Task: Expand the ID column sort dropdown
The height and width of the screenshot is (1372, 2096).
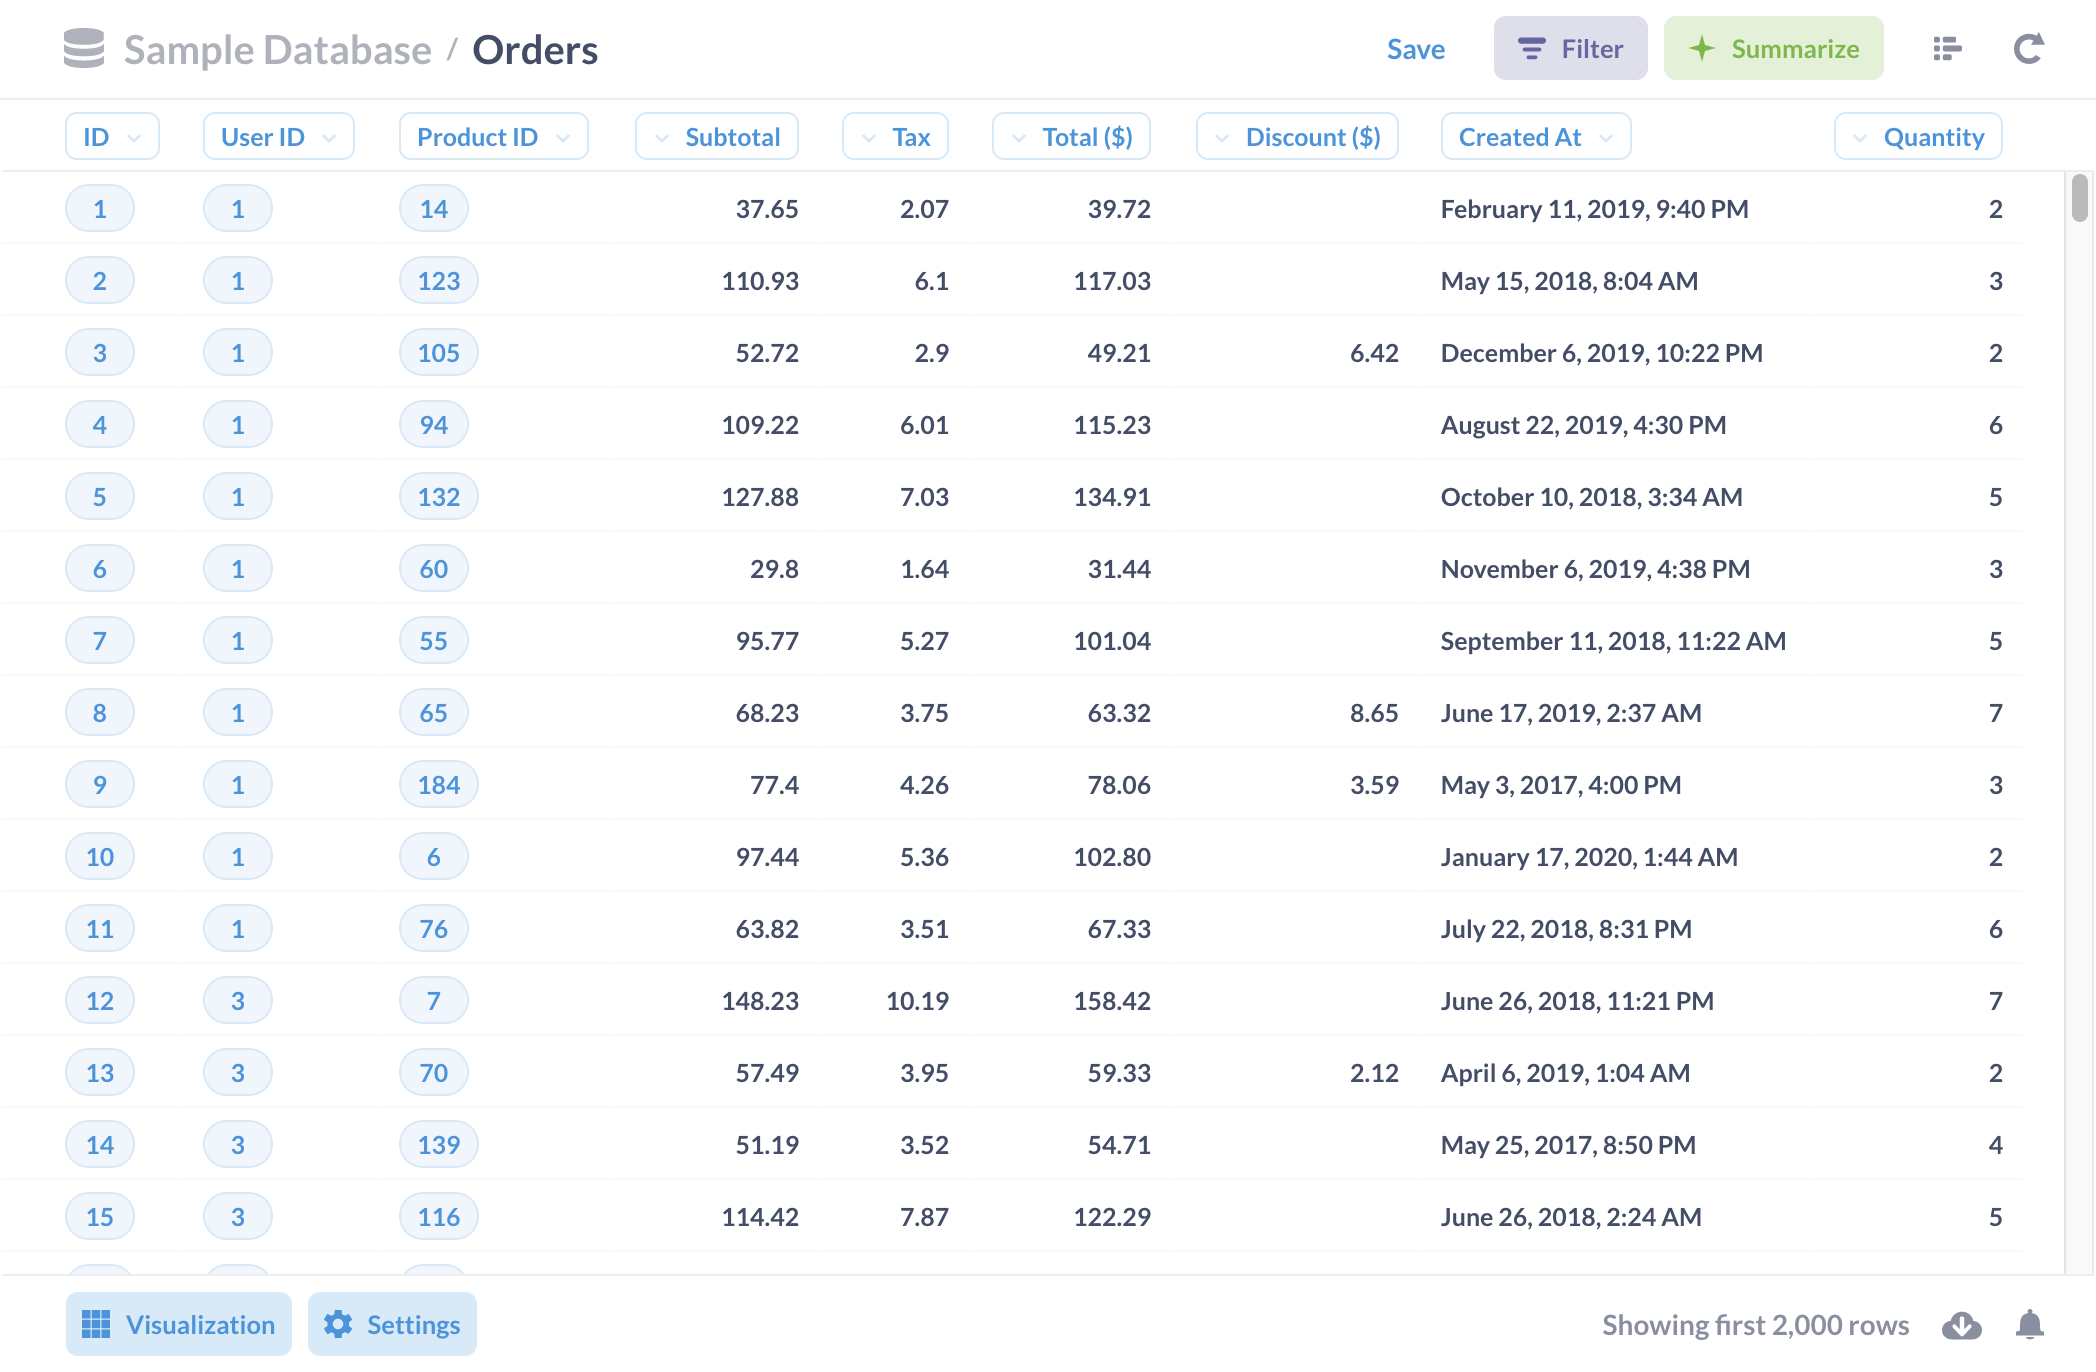Action: click(x=133, y=136)
